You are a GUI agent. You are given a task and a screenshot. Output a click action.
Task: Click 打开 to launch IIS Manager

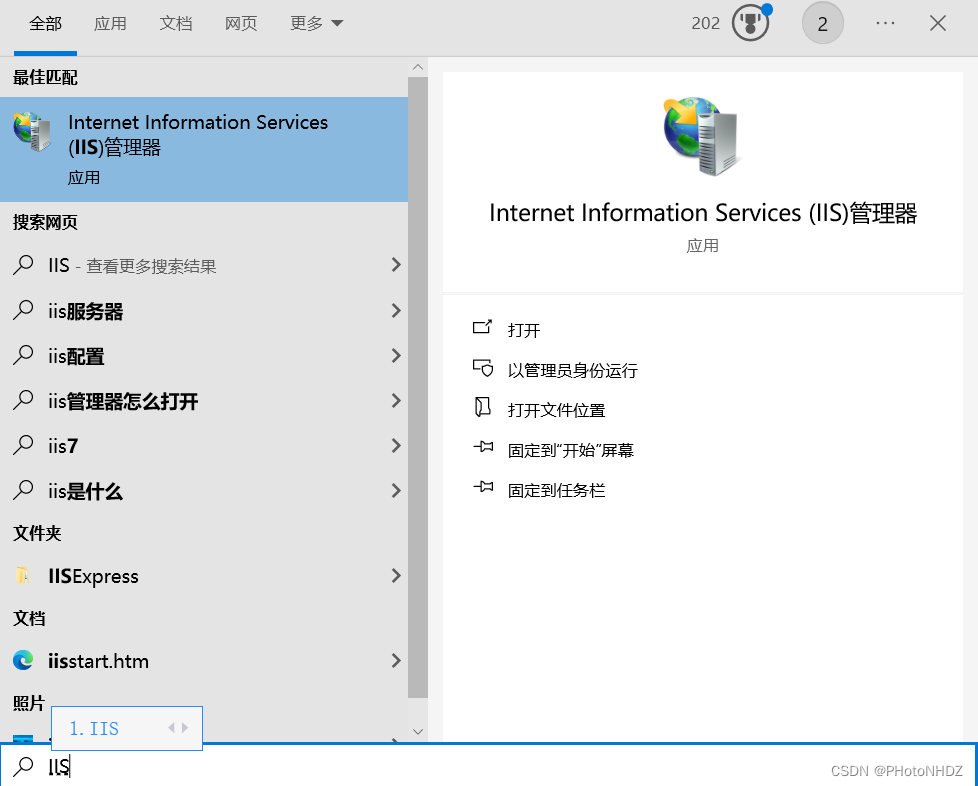point(524,330)
